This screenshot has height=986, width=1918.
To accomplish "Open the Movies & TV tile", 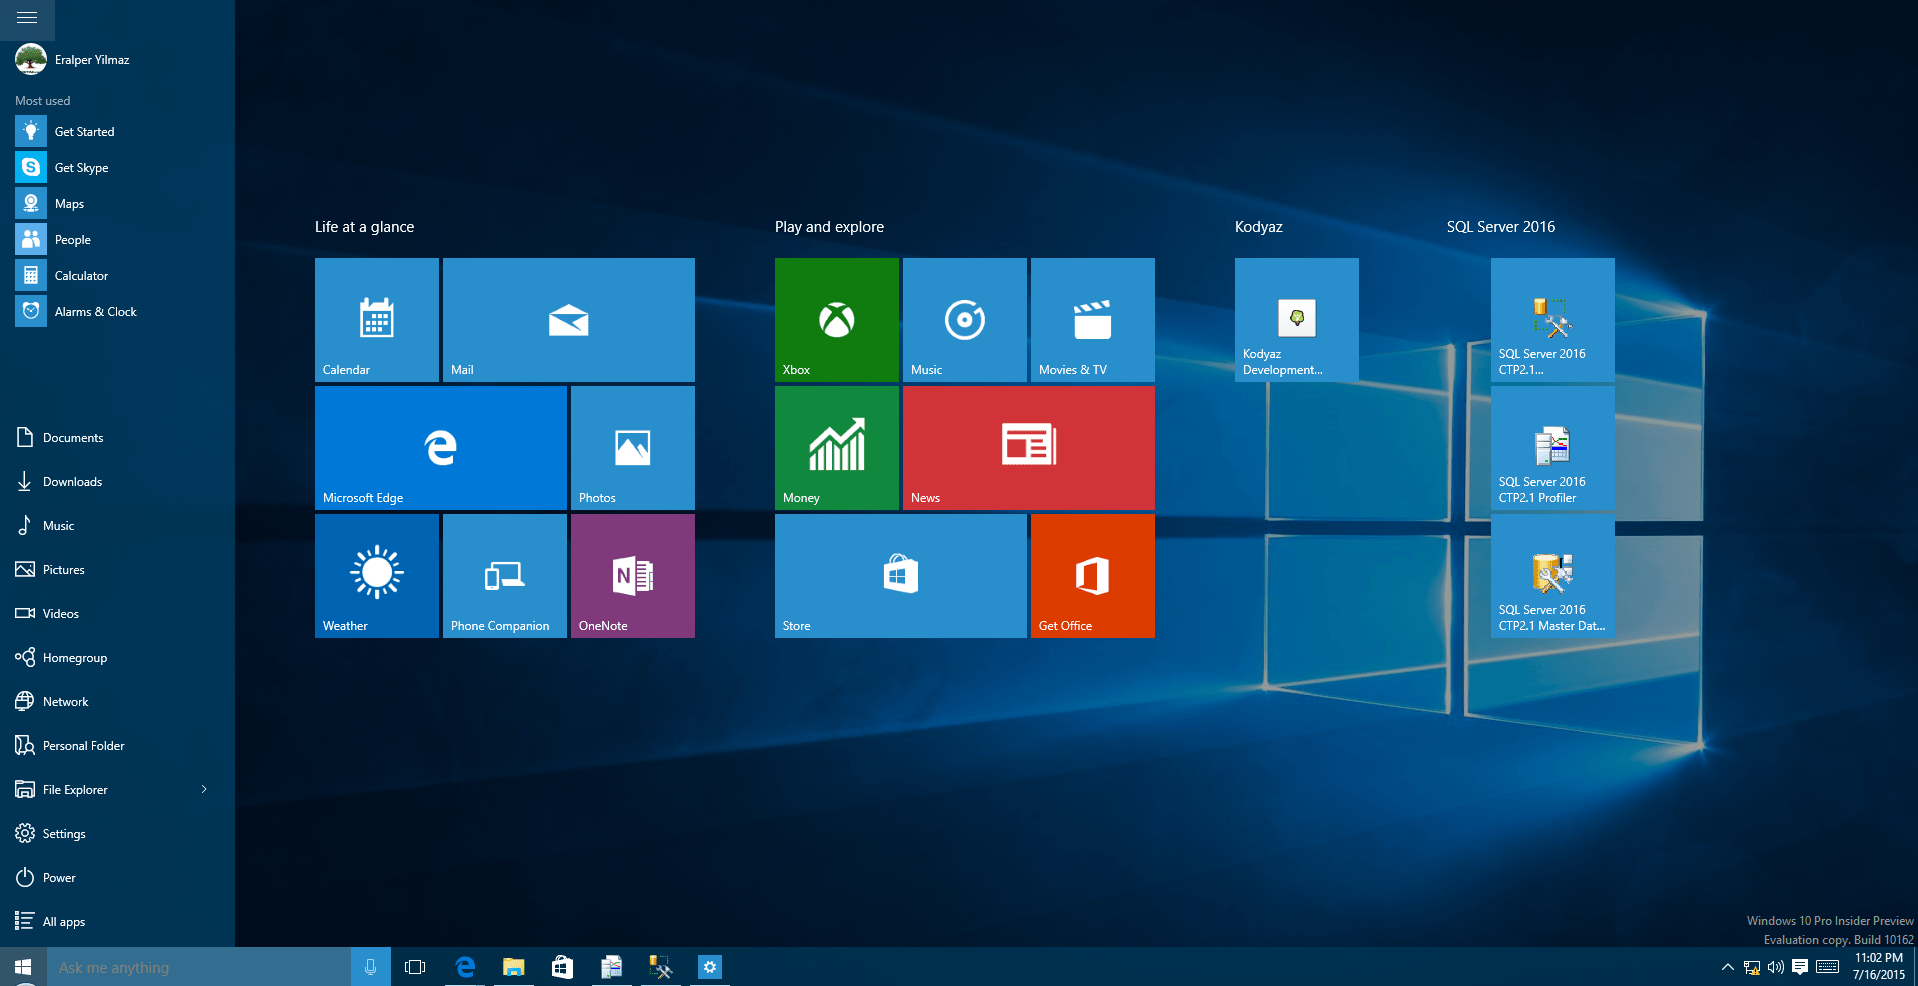I will tap(1092, 320).
